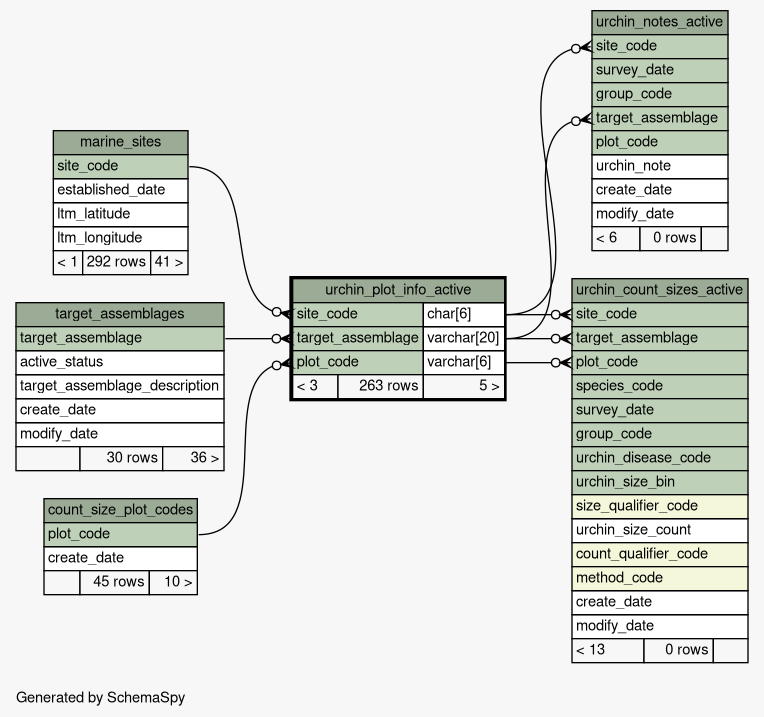
Task: Click ltm_latitude column in marine_sites
Action: point(120,214)
